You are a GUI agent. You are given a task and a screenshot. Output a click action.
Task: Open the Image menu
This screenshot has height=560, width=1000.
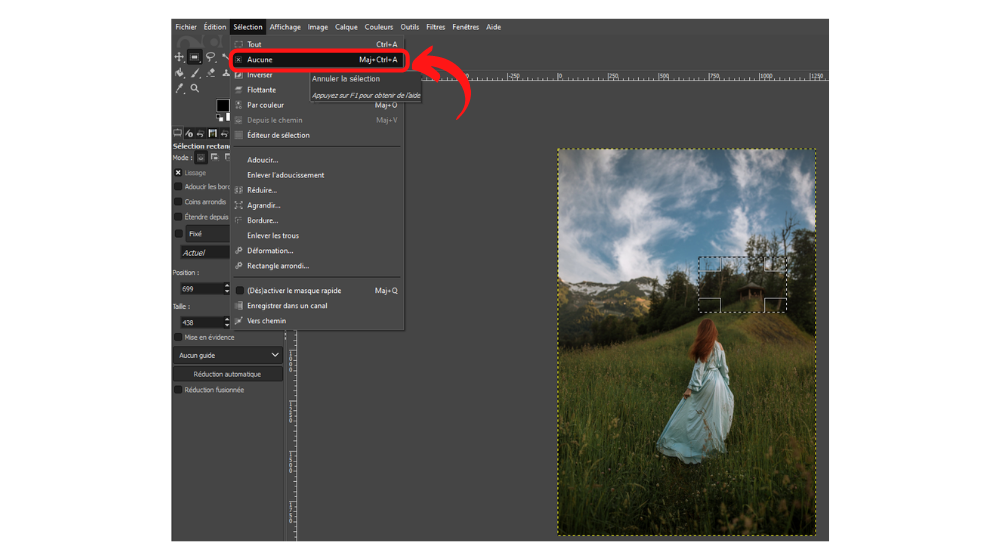tap(318, 27)
